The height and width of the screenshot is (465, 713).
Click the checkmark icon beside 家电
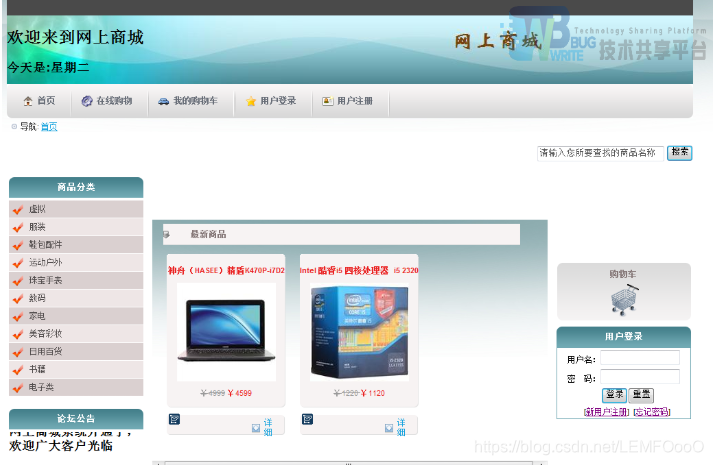pos(18,316)
